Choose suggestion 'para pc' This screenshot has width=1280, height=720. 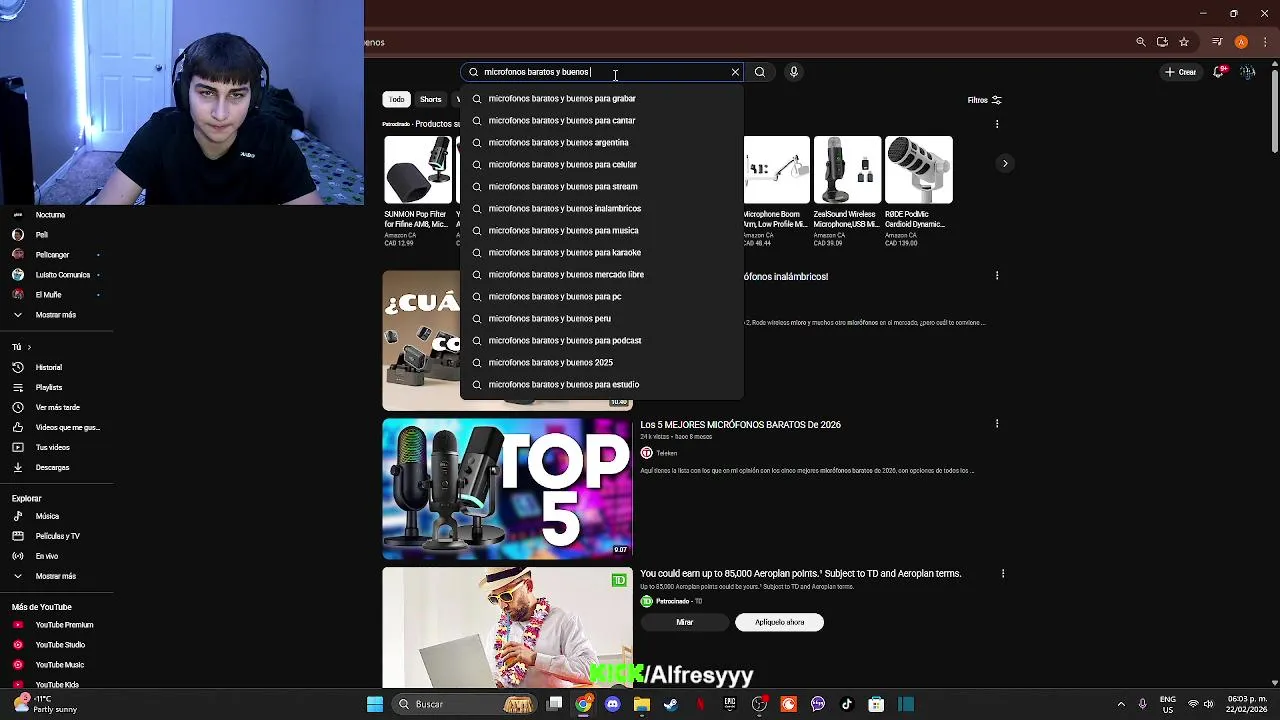coord(601,296)
